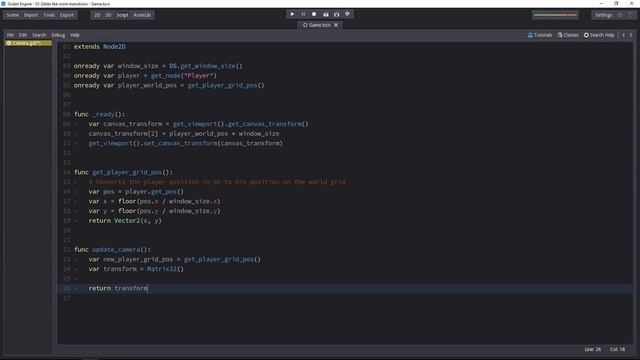
Task: Click 'return Vector2(x, y)' on line 19
Action: point(125,220)
